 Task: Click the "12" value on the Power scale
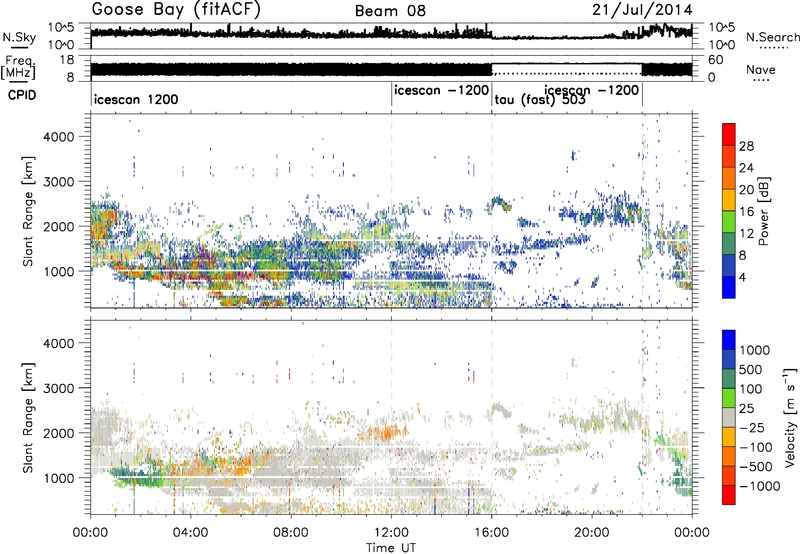[746, 234]
